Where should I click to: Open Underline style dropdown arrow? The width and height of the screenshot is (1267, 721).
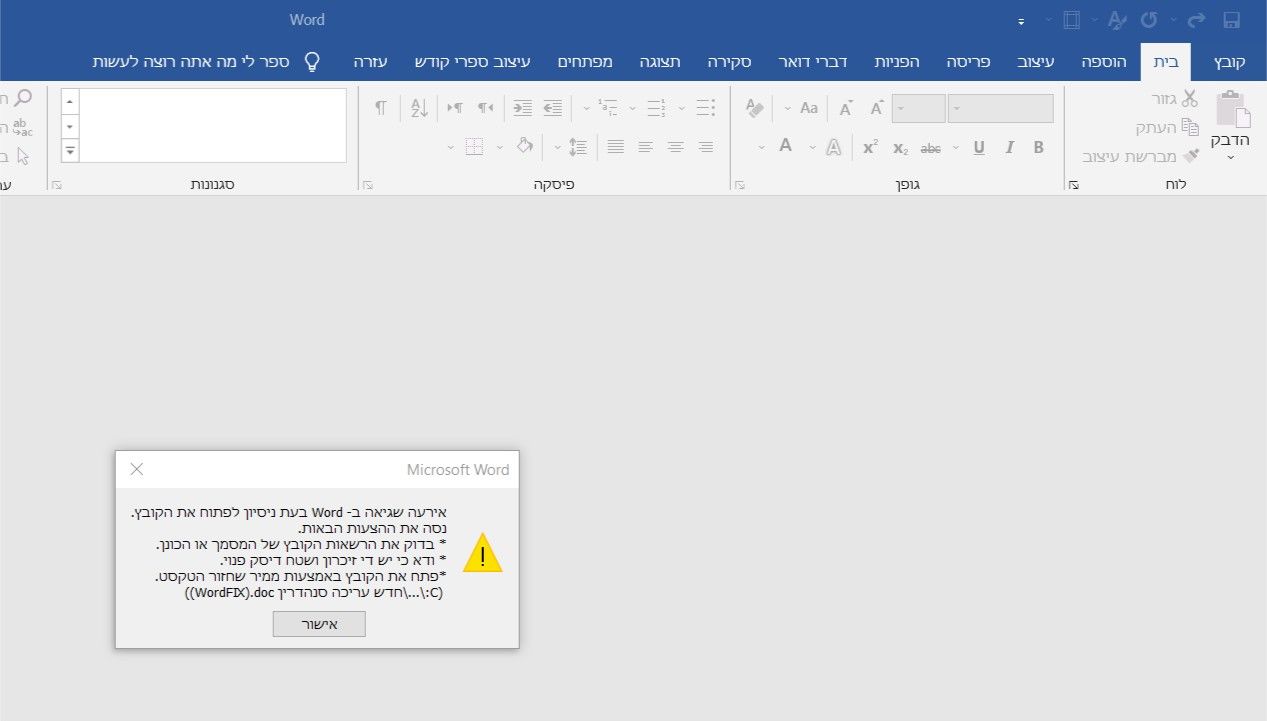pyautogui.click(x=957, y=148)
